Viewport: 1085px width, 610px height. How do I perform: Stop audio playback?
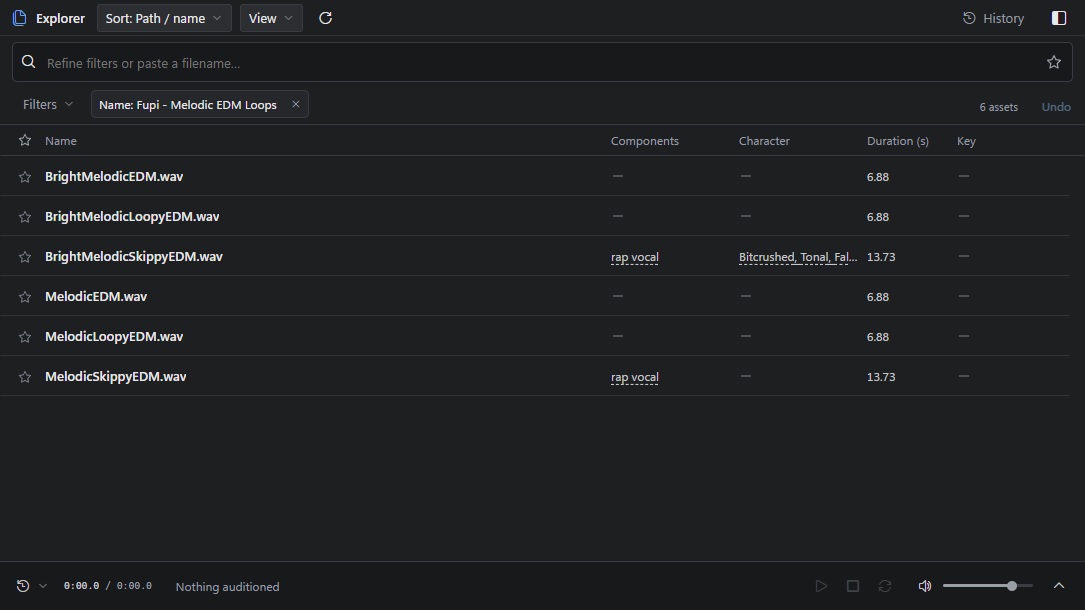point(852,586)
